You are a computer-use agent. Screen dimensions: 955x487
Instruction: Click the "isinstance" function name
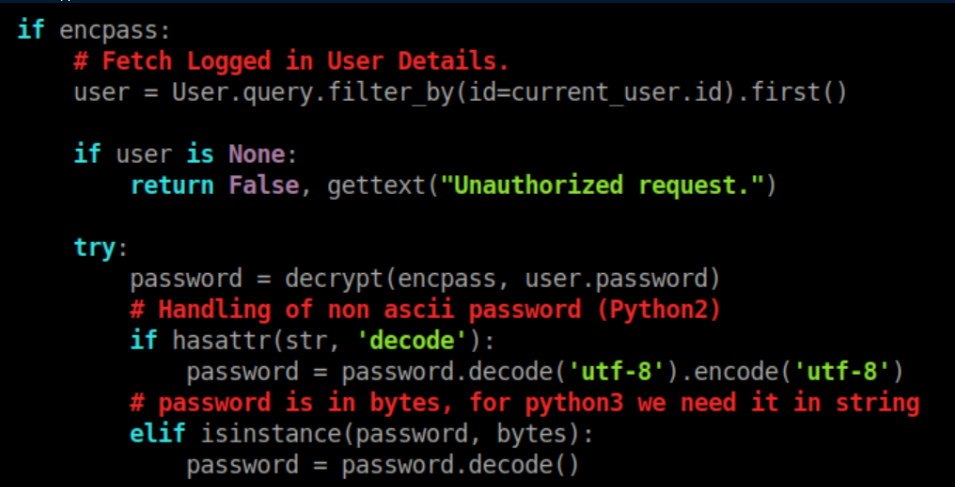[243, 434]
